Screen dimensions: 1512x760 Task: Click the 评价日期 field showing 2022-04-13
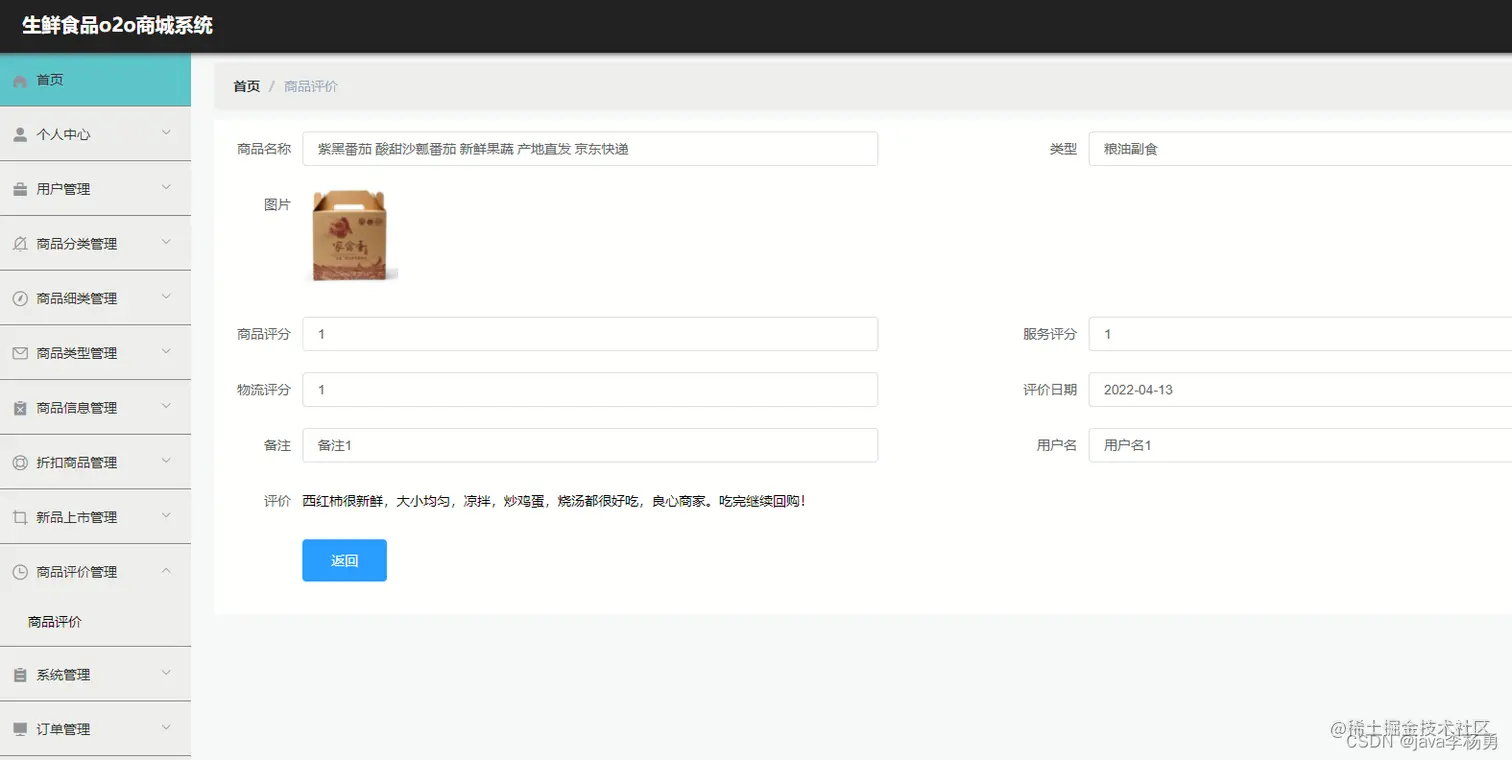point(1300,390)
